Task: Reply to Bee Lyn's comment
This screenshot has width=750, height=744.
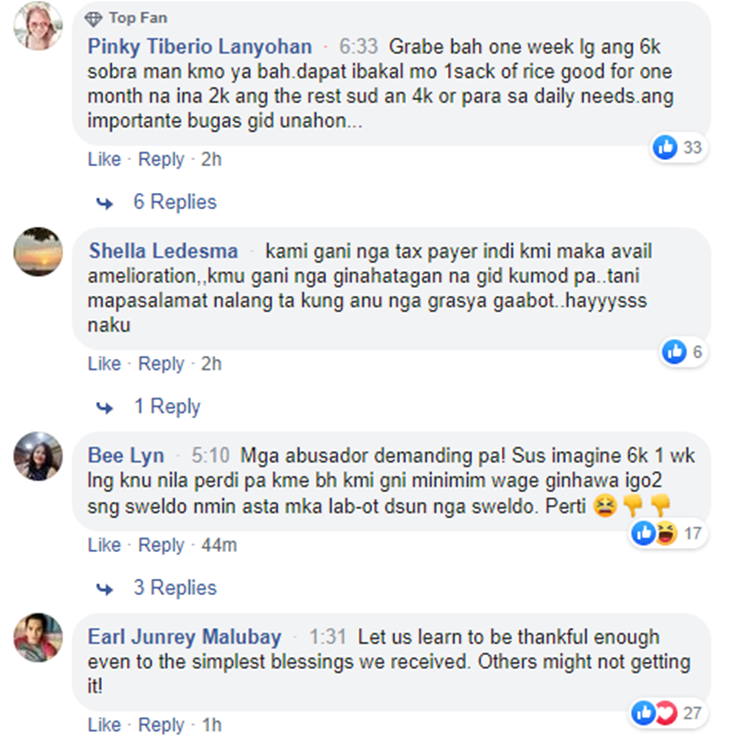Action: point(161,545)
